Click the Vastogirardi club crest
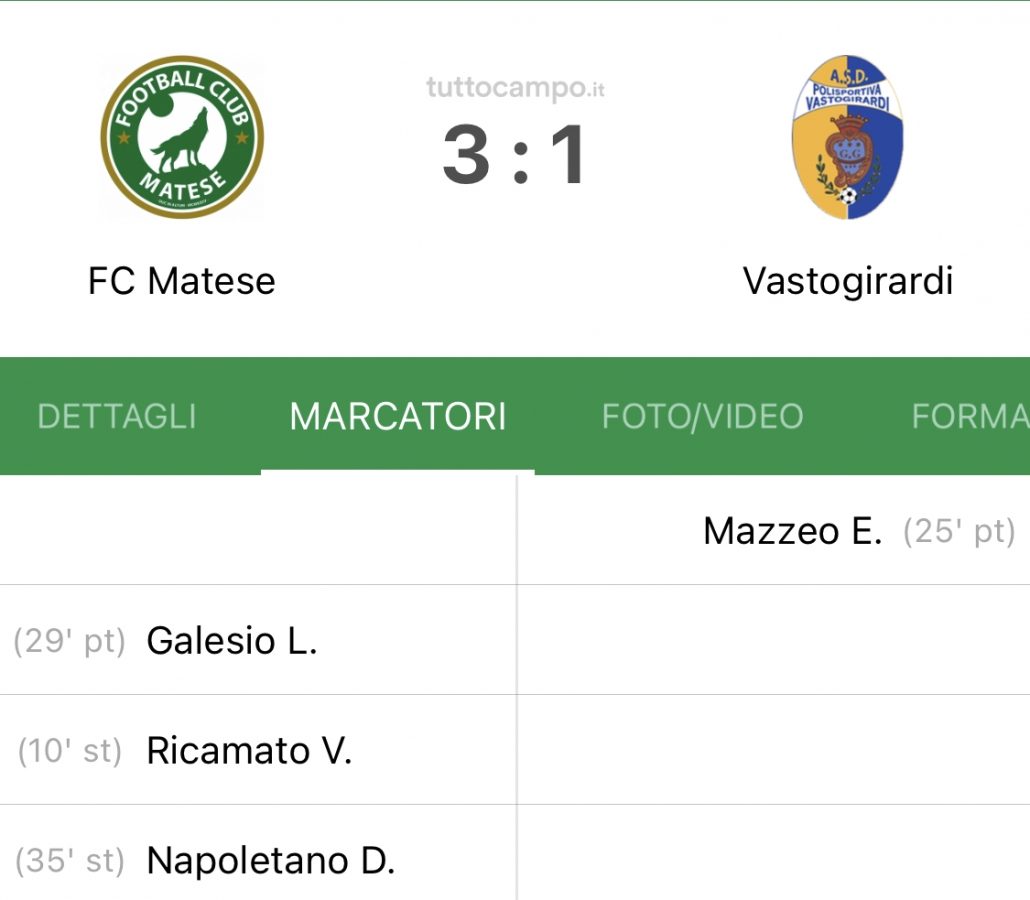 pos(847,137)
